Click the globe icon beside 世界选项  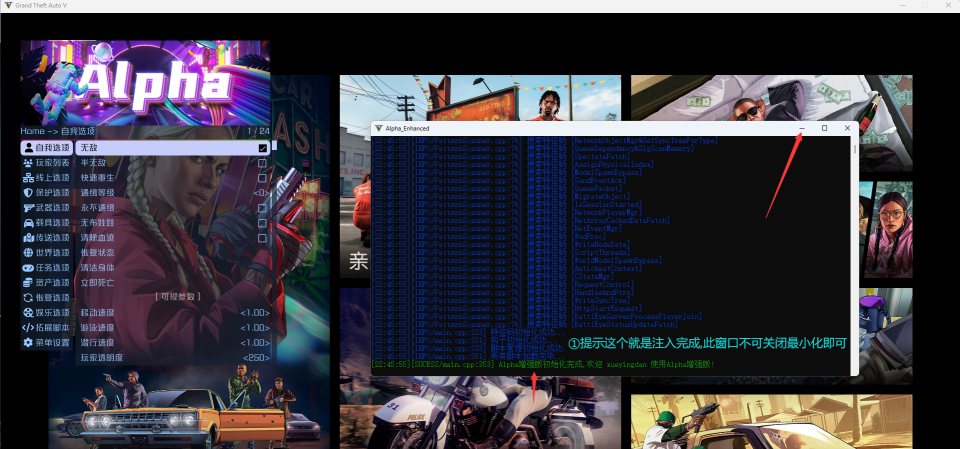tap(28, 253)
